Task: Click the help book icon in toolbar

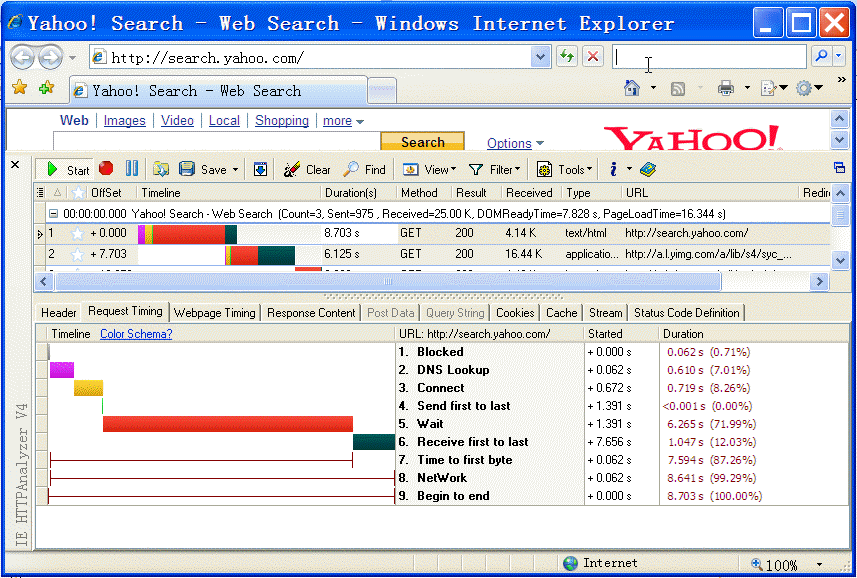Action: (647, 169)
